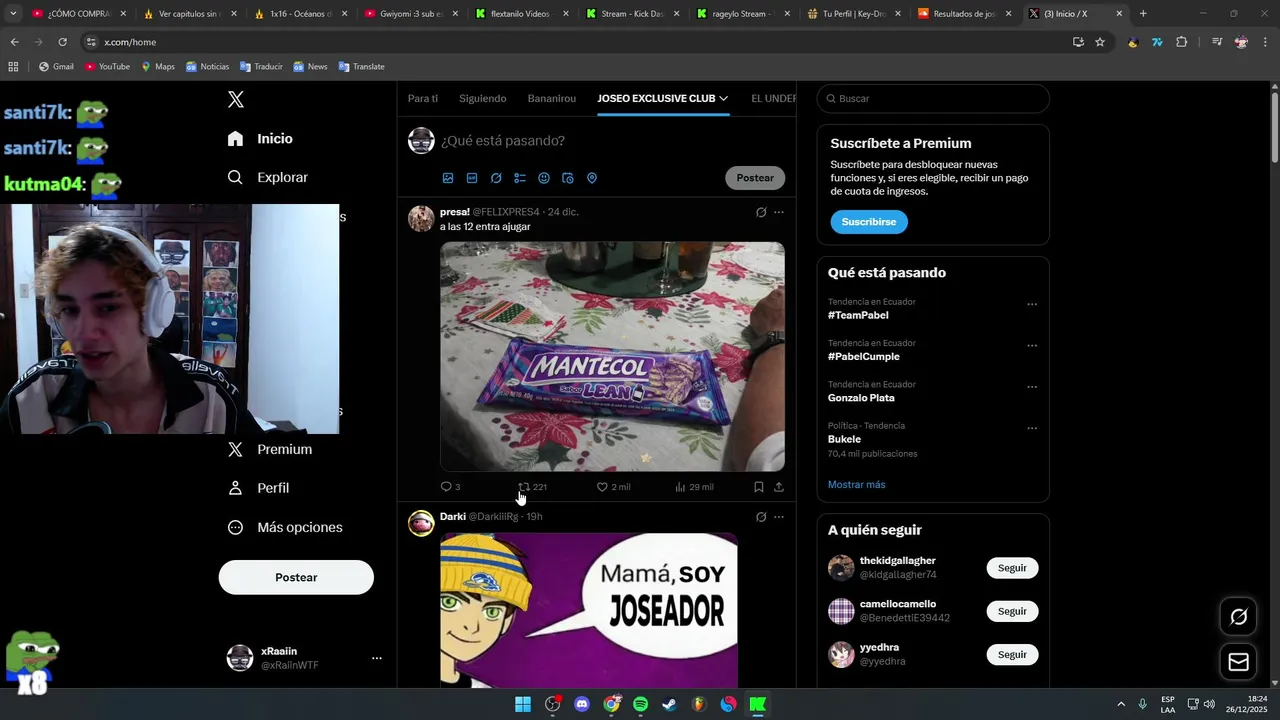This screenshot has height=720, width=1280.
Task: Open OBS Studio from the taskbar
Action: 553,704
